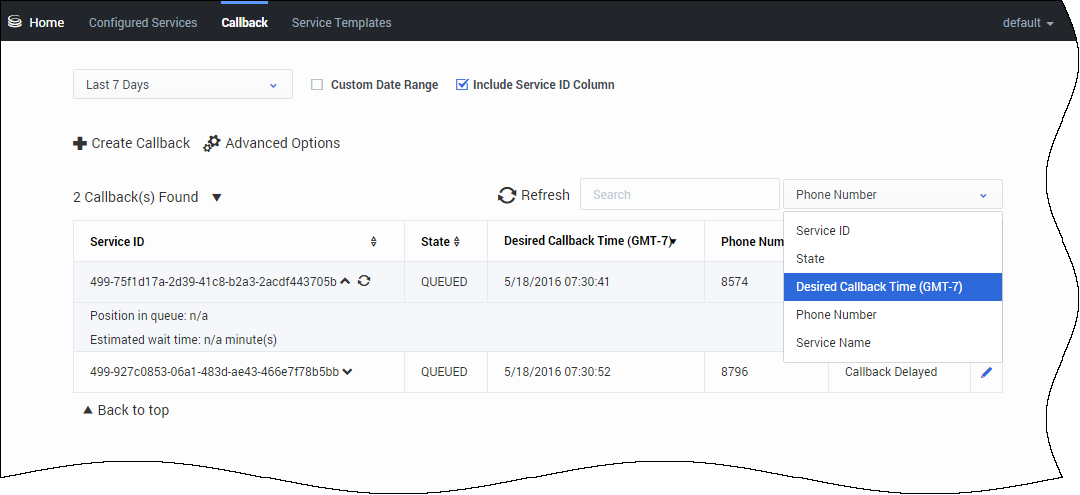This screenshot has width=1080, height=495.
Task: Enable the Custom Date Range checkbox
Action: tap(317, 85)
